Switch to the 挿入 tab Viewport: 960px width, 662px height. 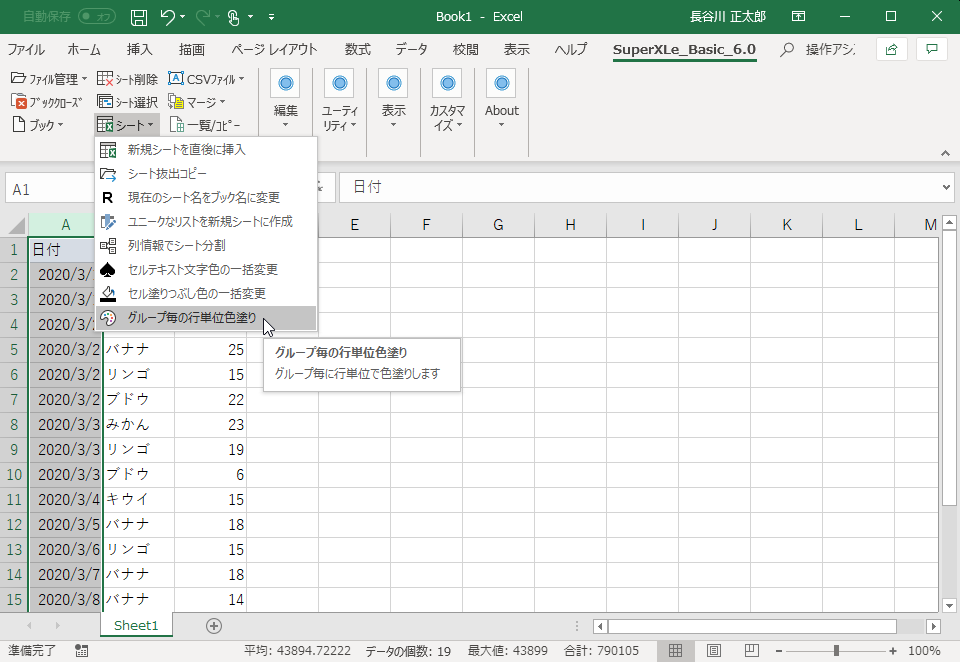[x=139, y=50]
